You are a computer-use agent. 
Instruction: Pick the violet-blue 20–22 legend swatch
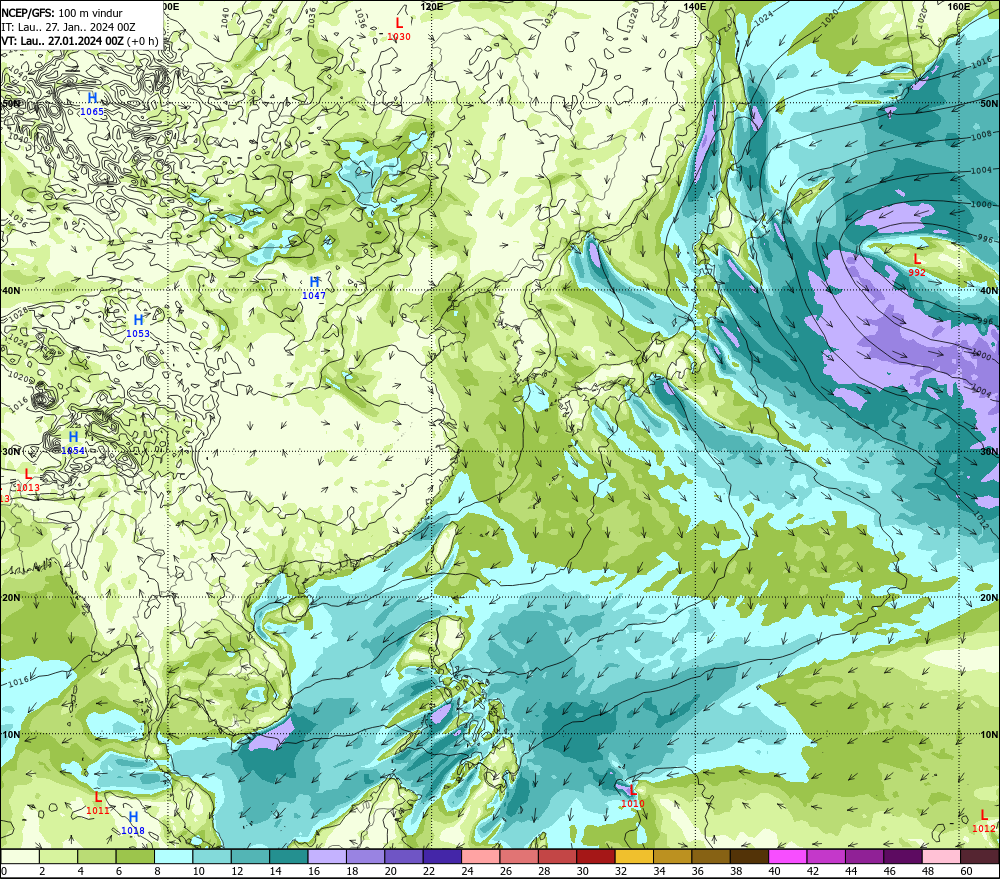click(404, 857)
